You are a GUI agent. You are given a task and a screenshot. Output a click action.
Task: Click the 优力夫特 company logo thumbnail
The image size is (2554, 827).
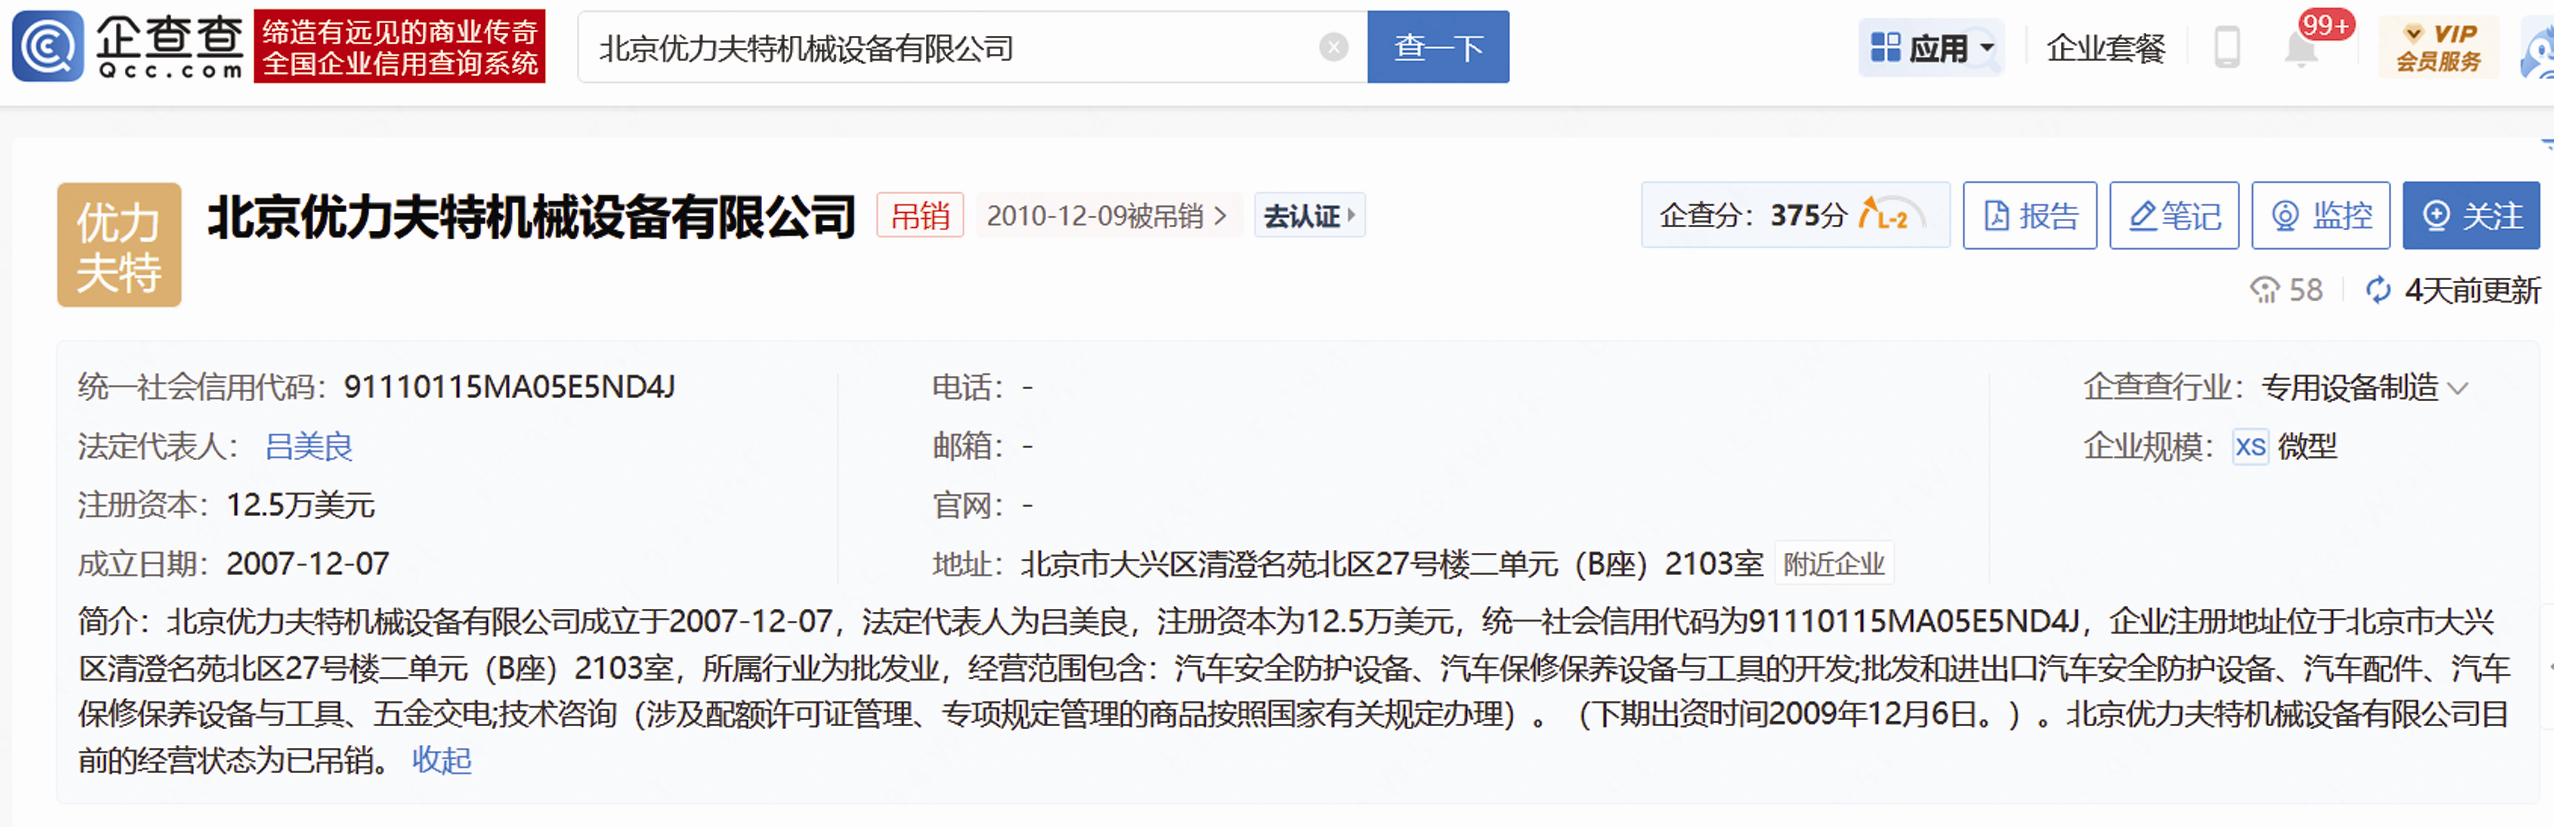(x=119, y=245)
